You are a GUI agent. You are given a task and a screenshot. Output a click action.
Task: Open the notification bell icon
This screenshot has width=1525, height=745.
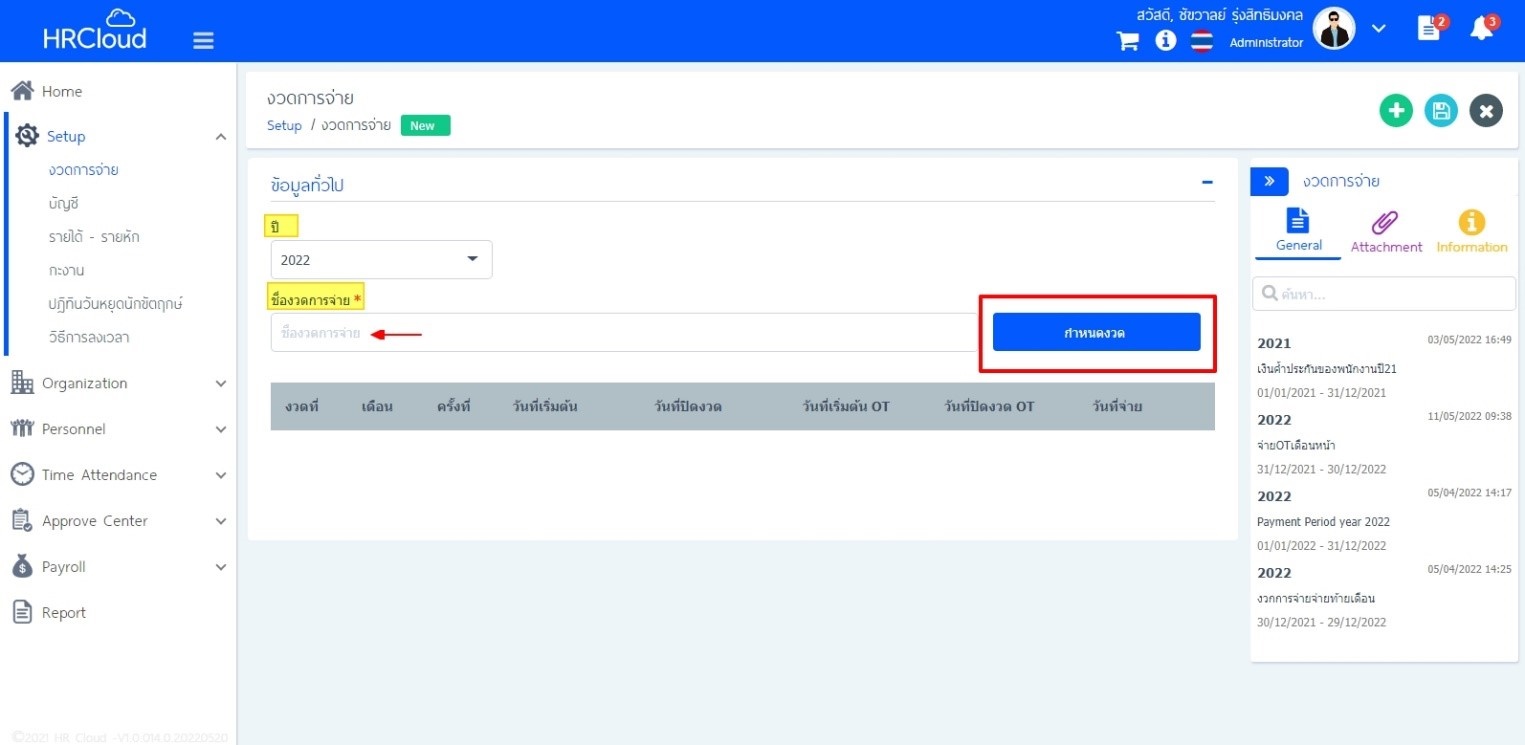click(1481, 30)
